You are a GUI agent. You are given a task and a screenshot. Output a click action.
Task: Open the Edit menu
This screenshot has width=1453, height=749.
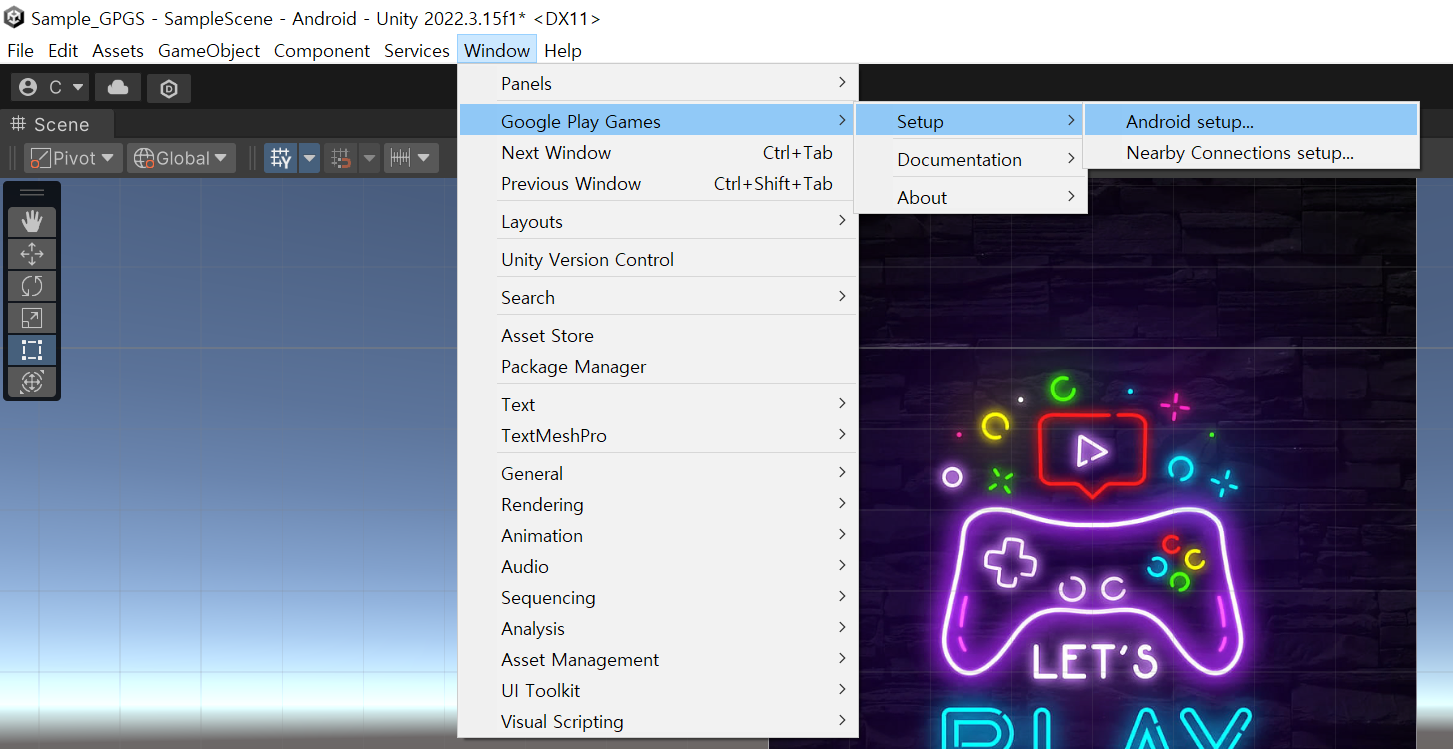[x=63, y=50]
